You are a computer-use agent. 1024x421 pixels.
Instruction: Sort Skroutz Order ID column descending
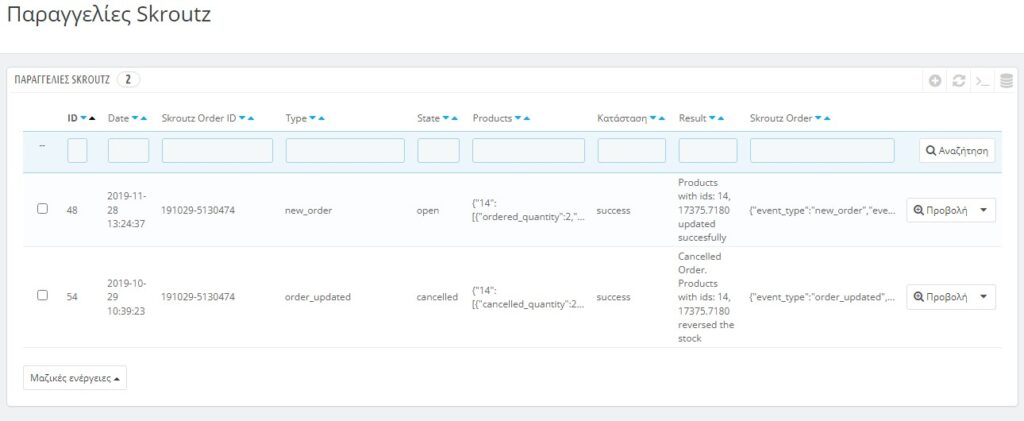242,119
